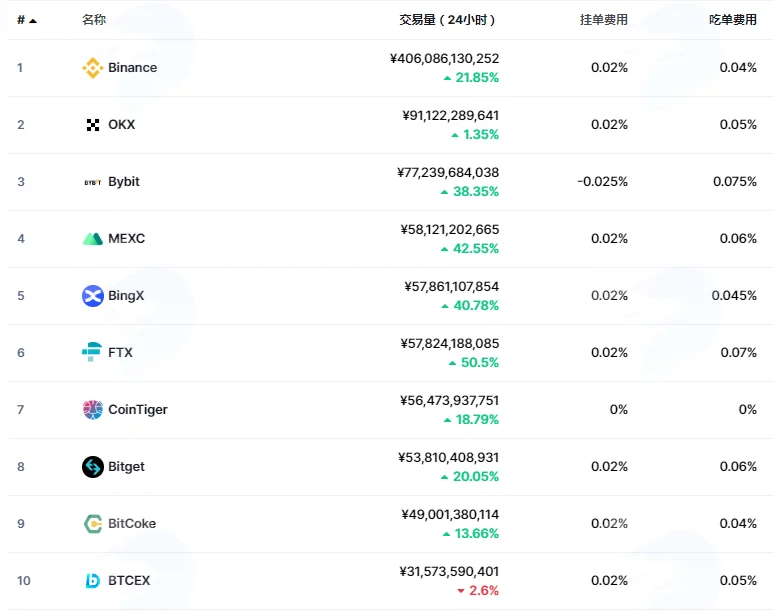Screen dimensions: 774x611
Task: Click BTCEX red 2.6% change value
Action: [x=484, y=591]
